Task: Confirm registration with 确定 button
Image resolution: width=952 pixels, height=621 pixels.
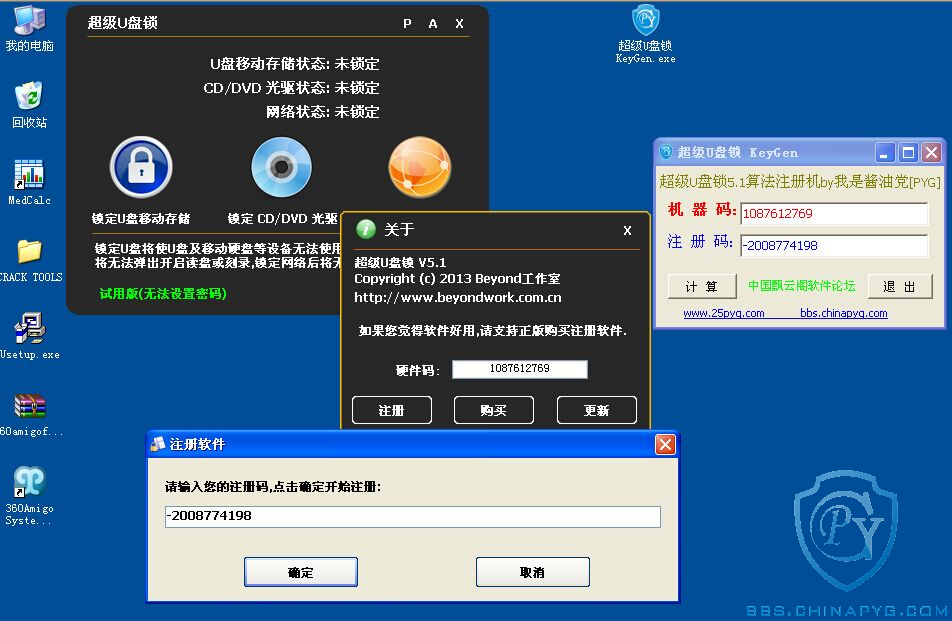Action: 301,572
